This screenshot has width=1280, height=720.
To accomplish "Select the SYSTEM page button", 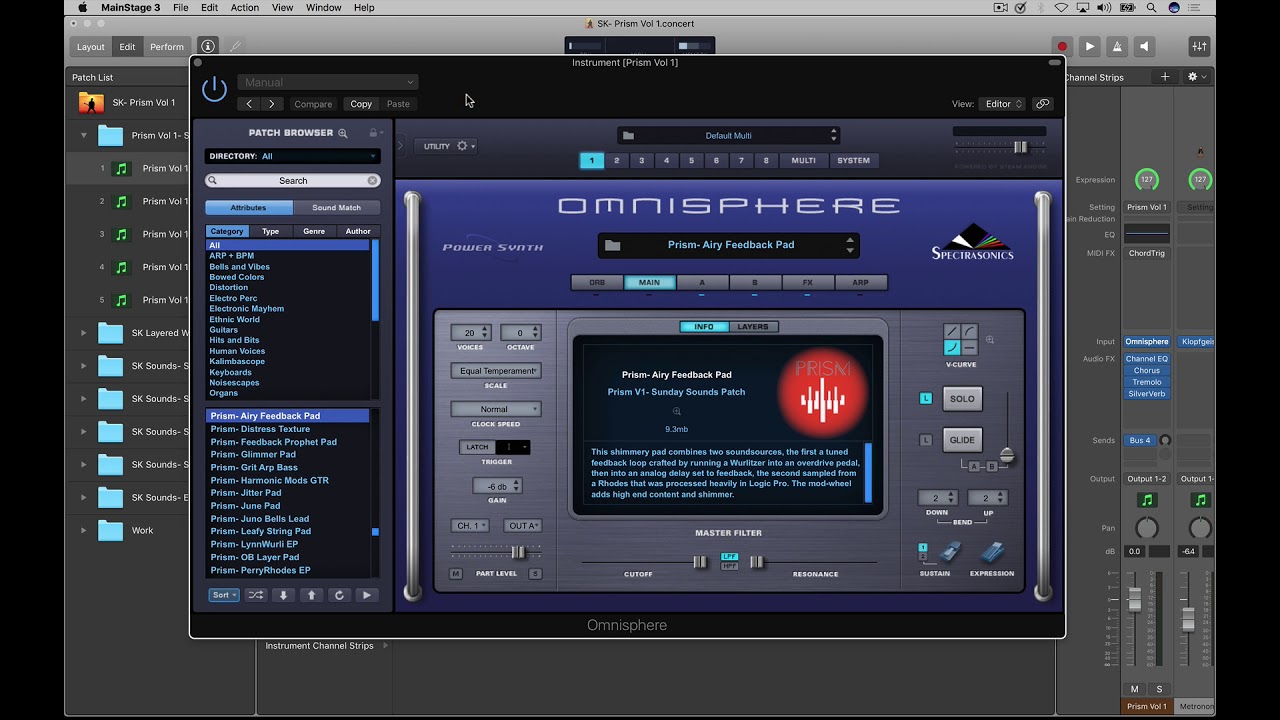I will tap(853, 160).
